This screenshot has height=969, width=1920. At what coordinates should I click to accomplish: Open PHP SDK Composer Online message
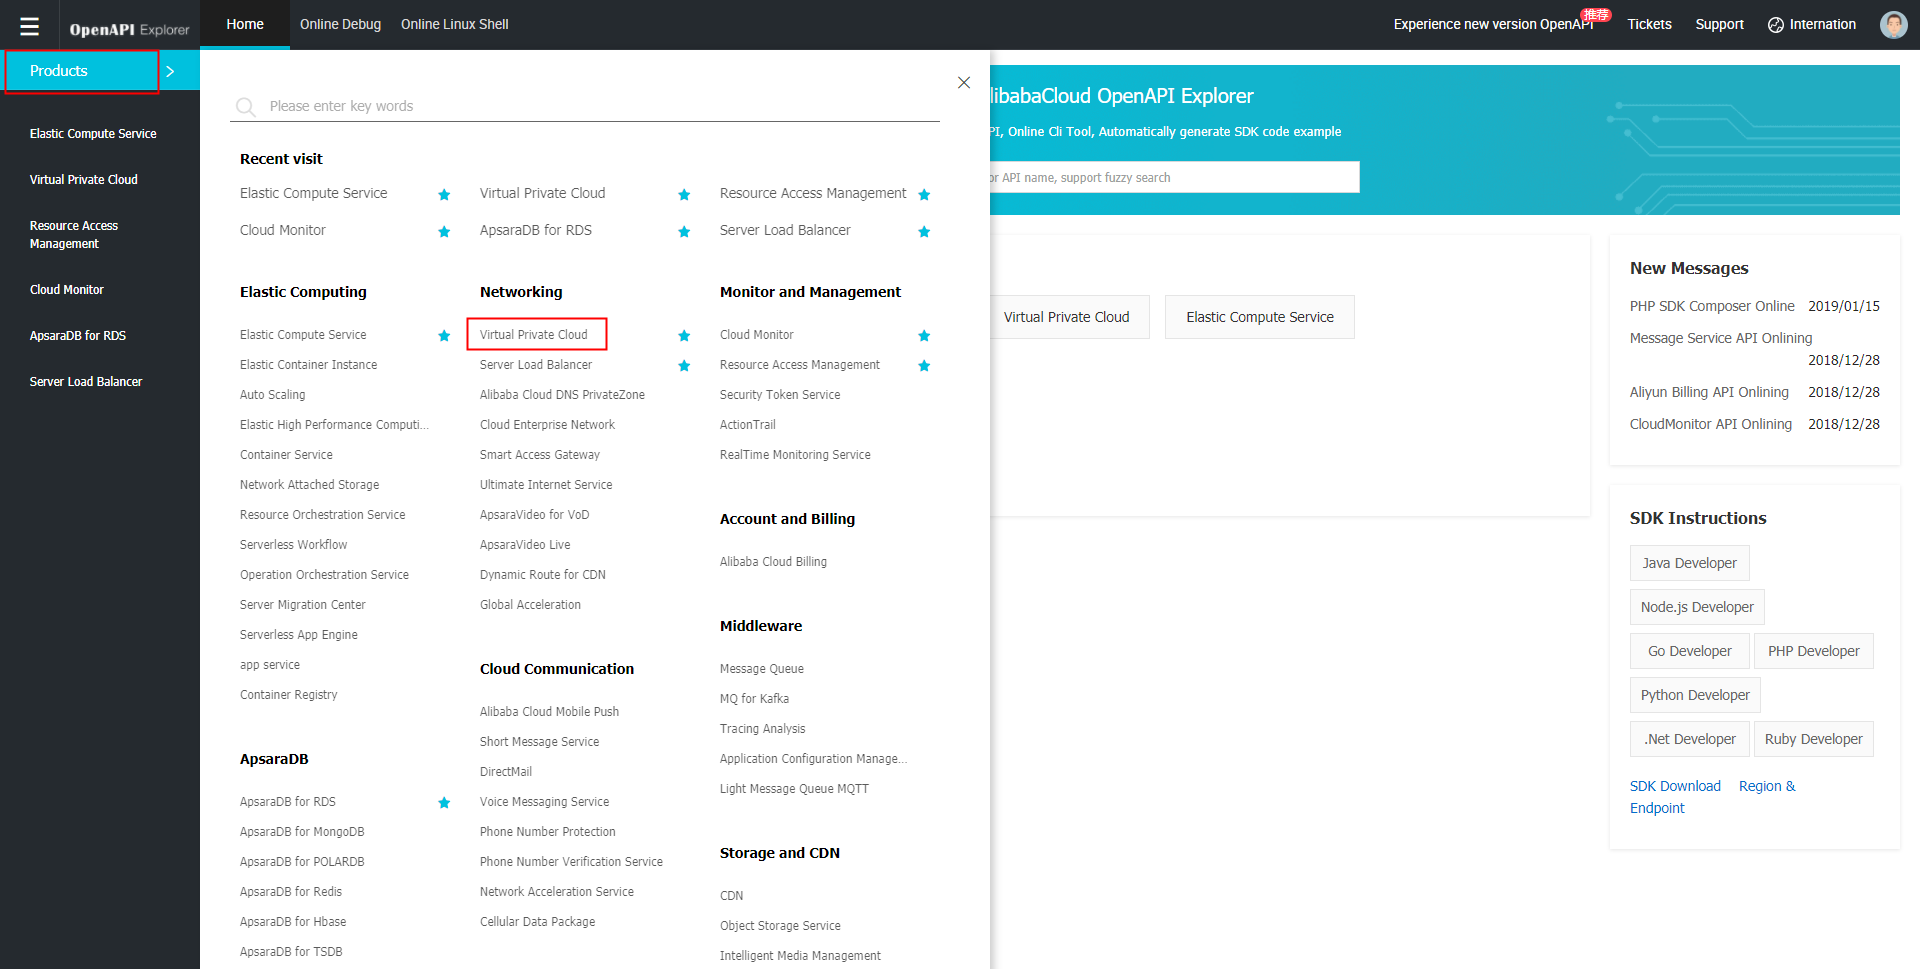pyautogui.click(x=1712, y=306)
